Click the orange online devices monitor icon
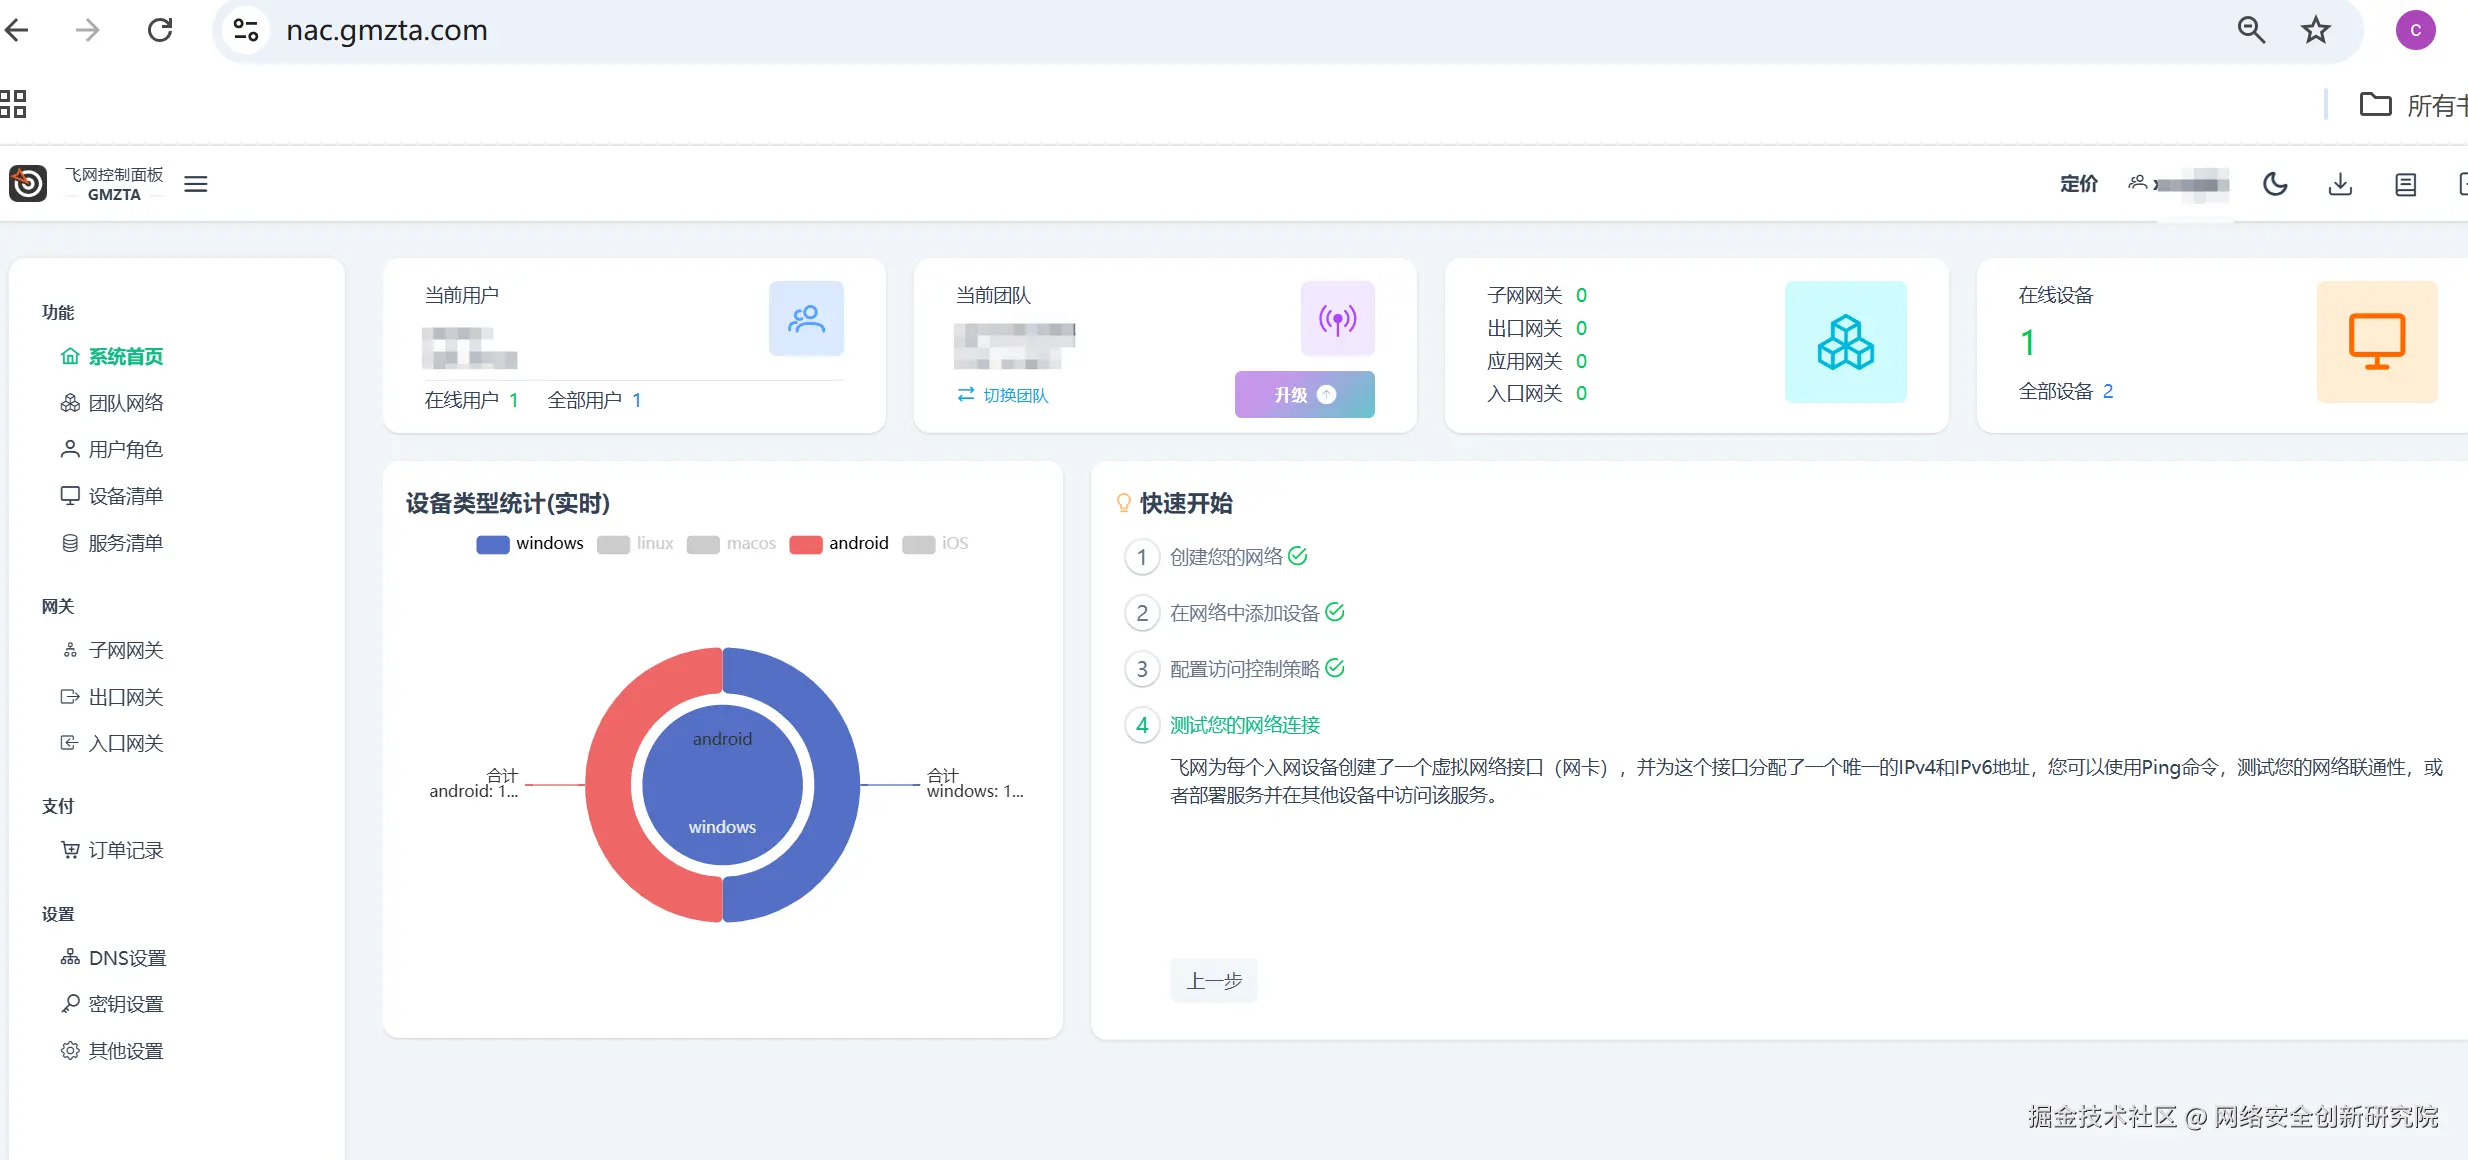This screenshot has height=1160, width=2468. point(2376,342)
